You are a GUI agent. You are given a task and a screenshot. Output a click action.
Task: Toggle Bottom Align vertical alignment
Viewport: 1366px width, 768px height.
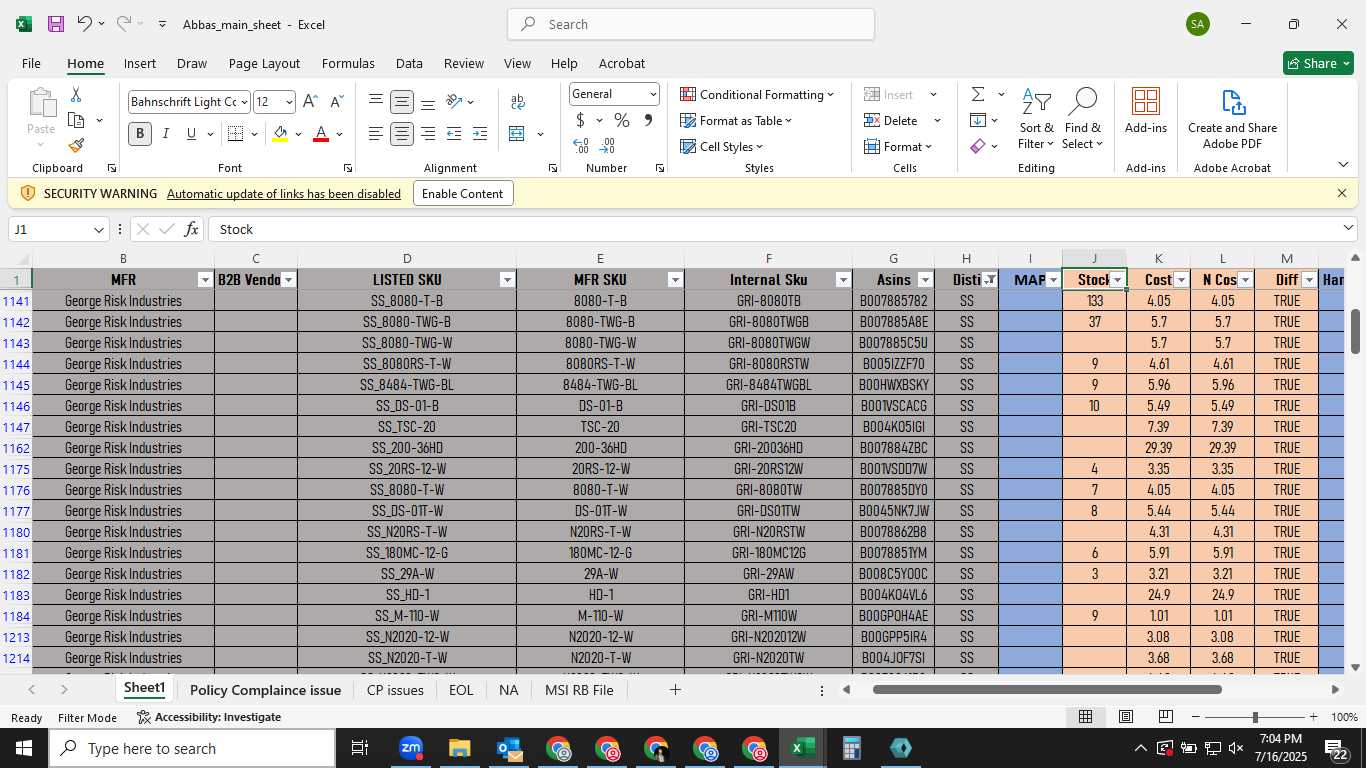428,102
